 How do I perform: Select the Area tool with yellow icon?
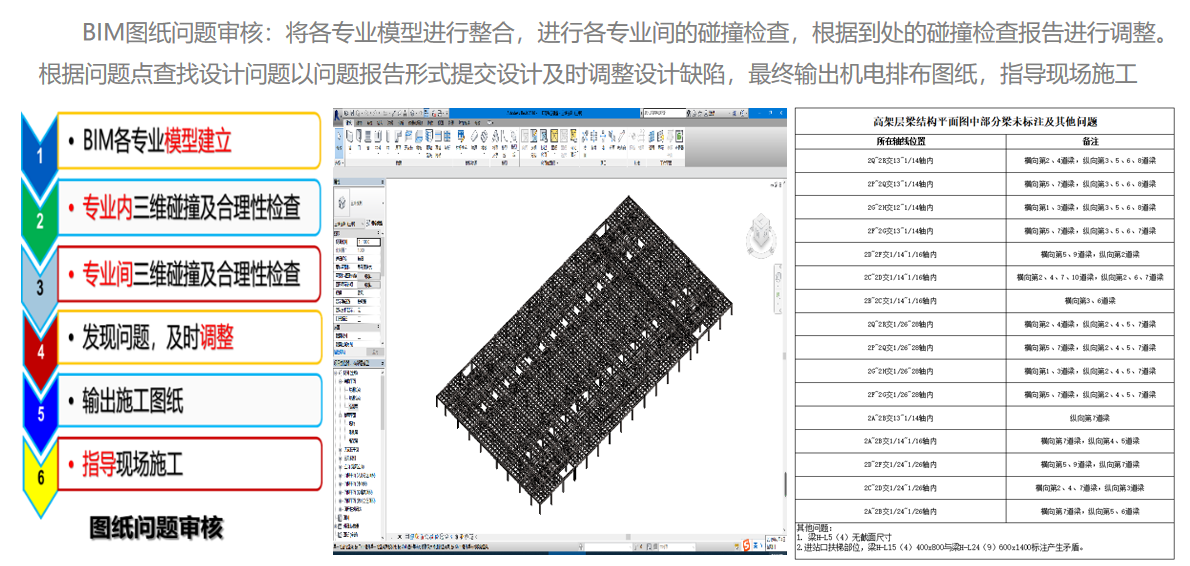click(x=554, y=141)
